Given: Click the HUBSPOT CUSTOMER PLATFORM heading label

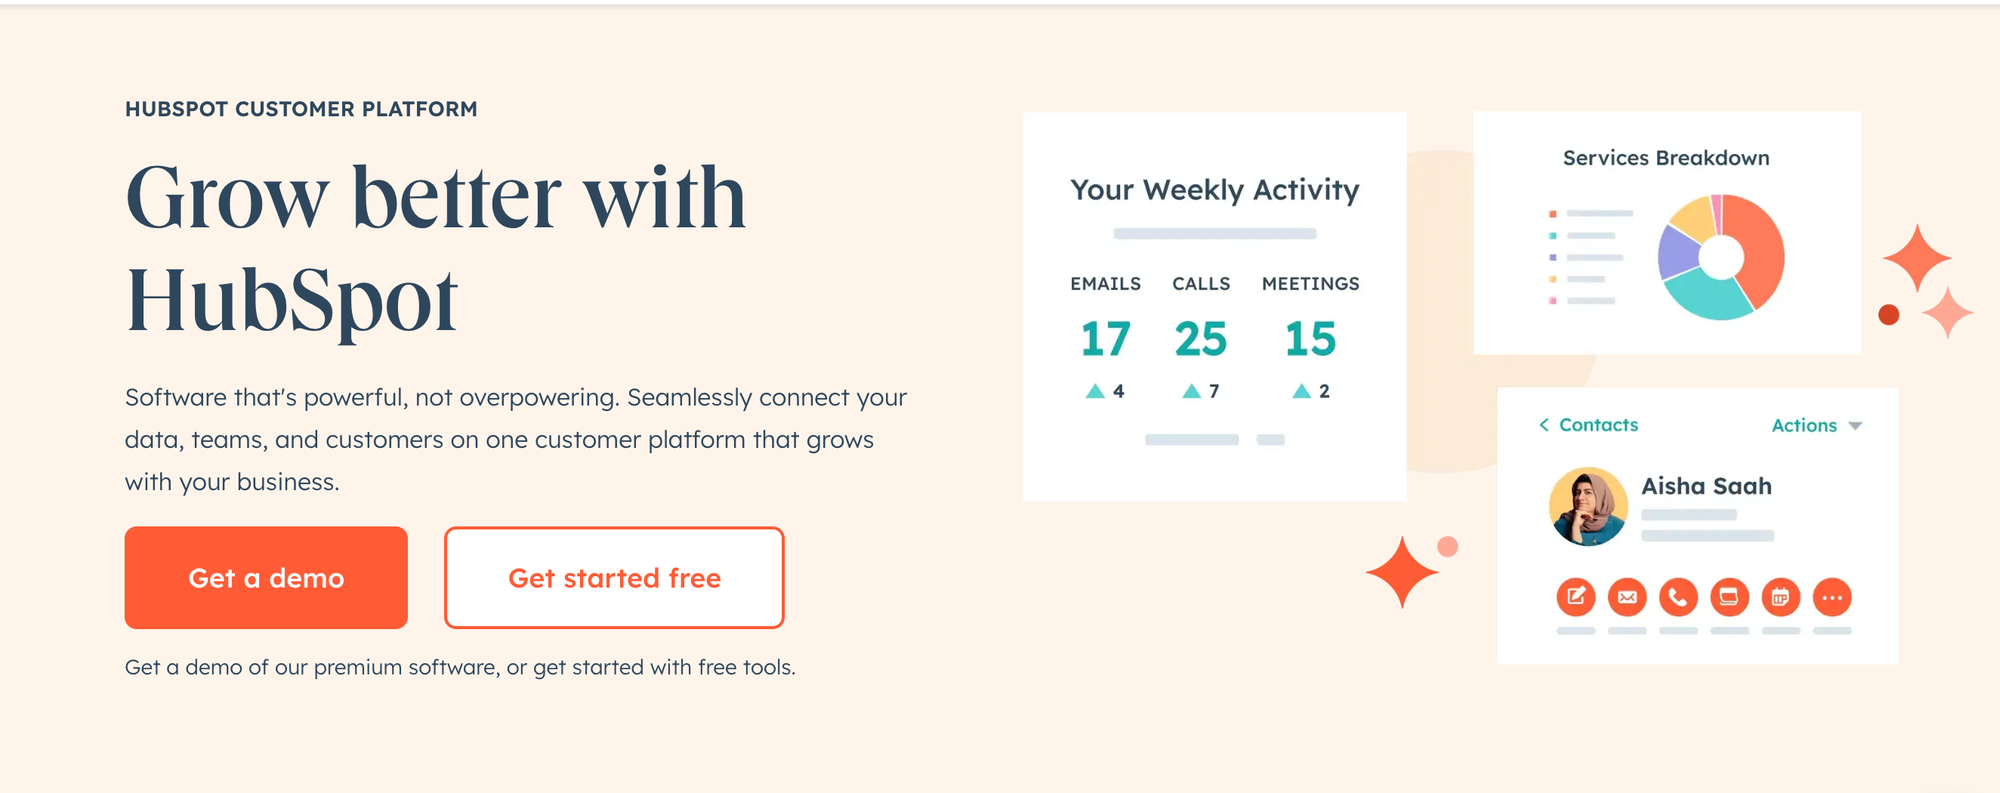Looking at the screenshot, I should [301, 109].
